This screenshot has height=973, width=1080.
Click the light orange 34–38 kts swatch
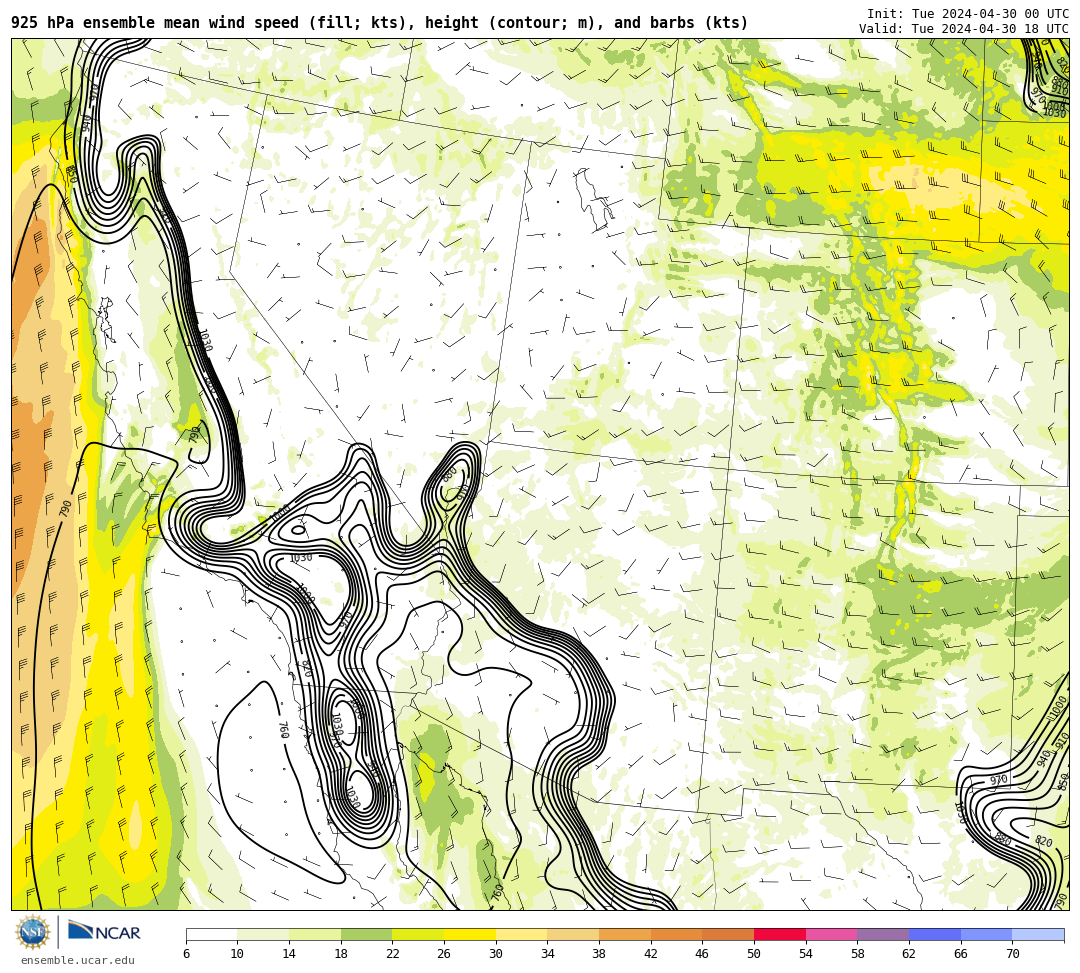click(x=573, y=934)
